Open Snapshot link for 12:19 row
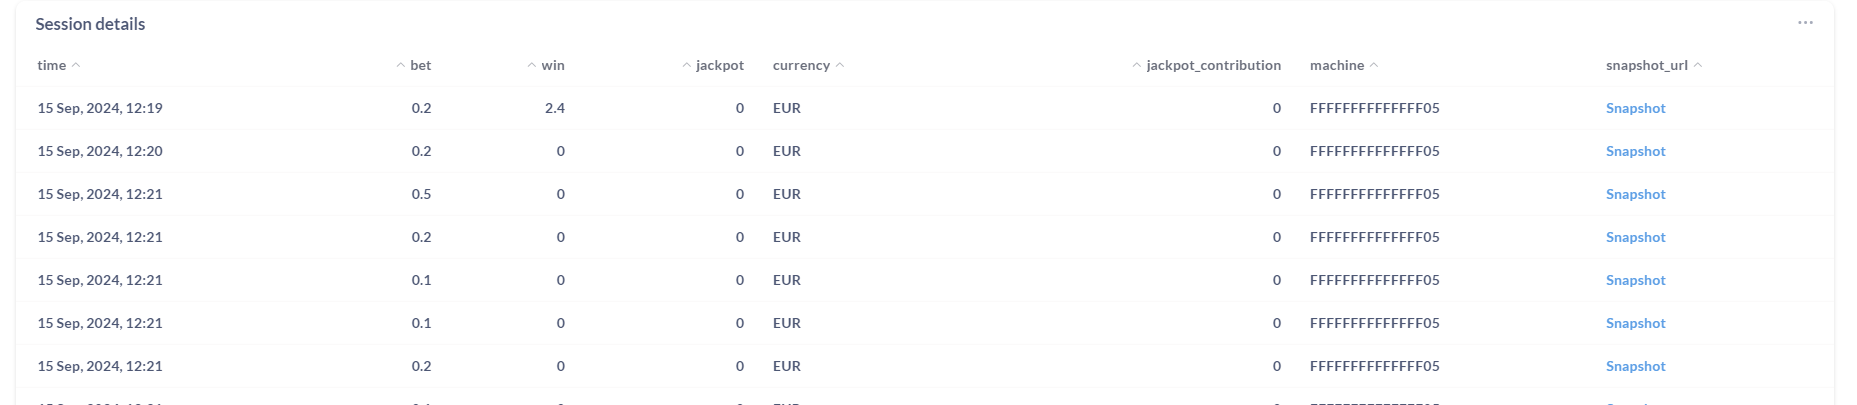 (1635, 109)
